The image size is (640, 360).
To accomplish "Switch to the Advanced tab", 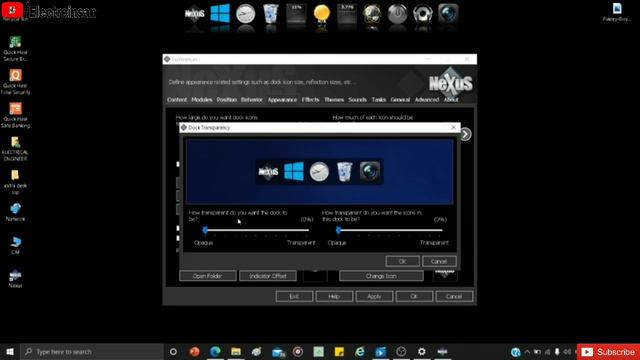I will [x=427, y=100].
